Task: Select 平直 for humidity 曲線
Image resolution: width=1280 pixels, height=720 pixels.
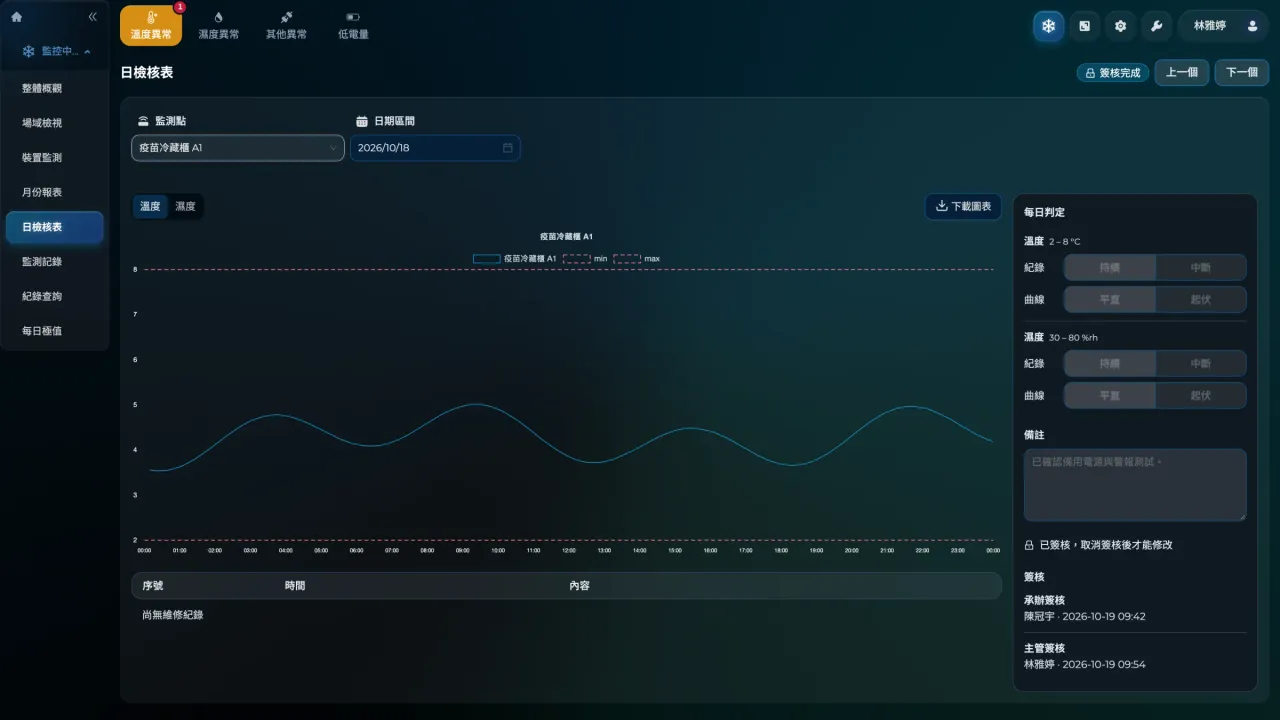Action: pos(1110,395)
